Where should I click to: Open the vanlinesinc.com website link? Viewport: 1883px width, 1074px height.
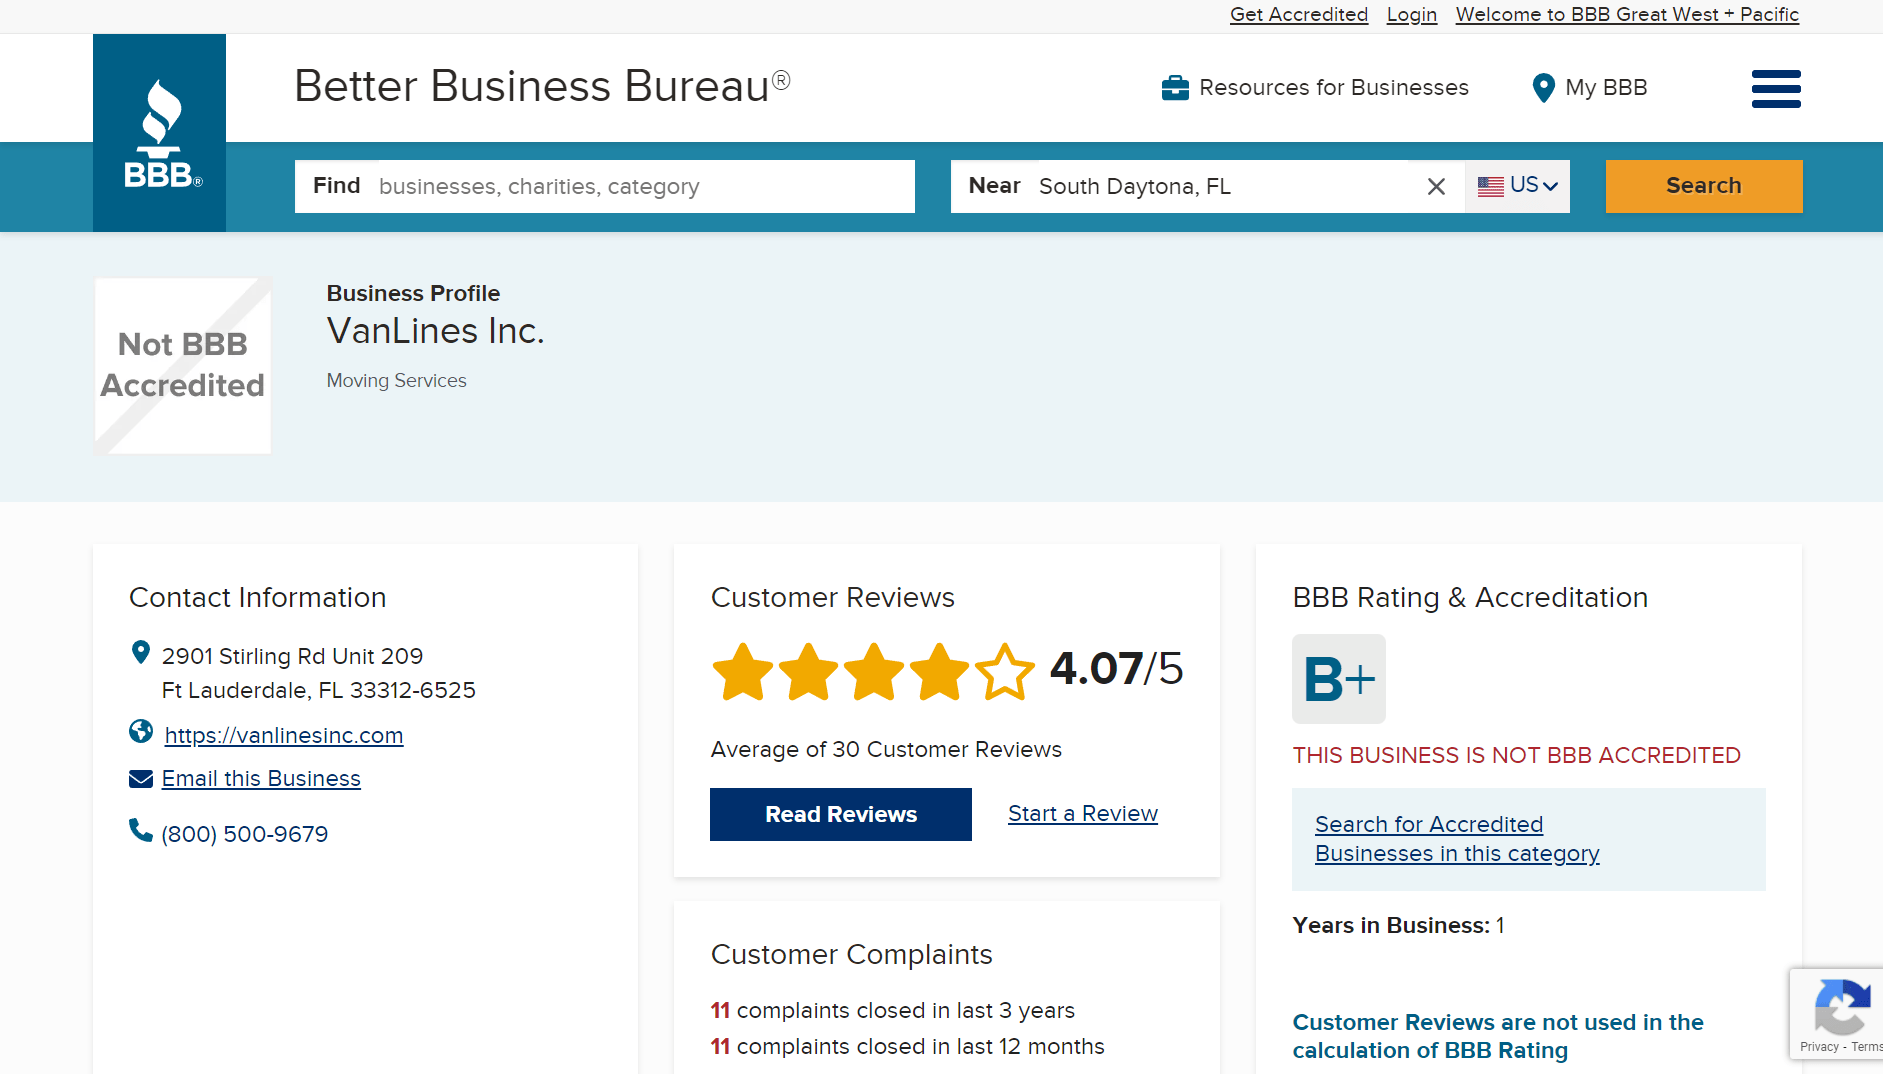point(284,735)
